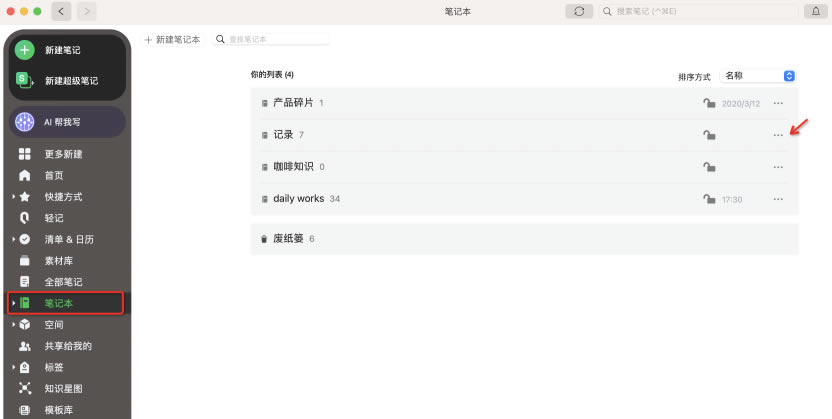Open more options for 产品碎片 notebook
The height and width of the screenshot is (419, 832).
tap(778, 103)
